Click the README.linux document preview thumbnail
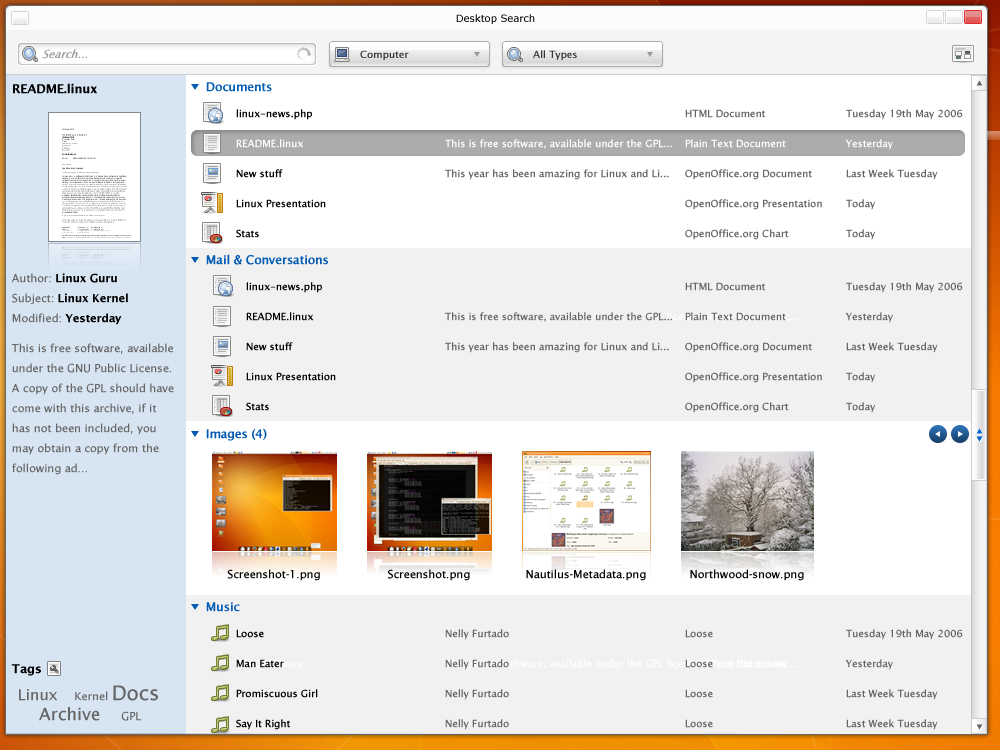The height and width of the screenshot is (750, 1000). click(x=94, y=177)
